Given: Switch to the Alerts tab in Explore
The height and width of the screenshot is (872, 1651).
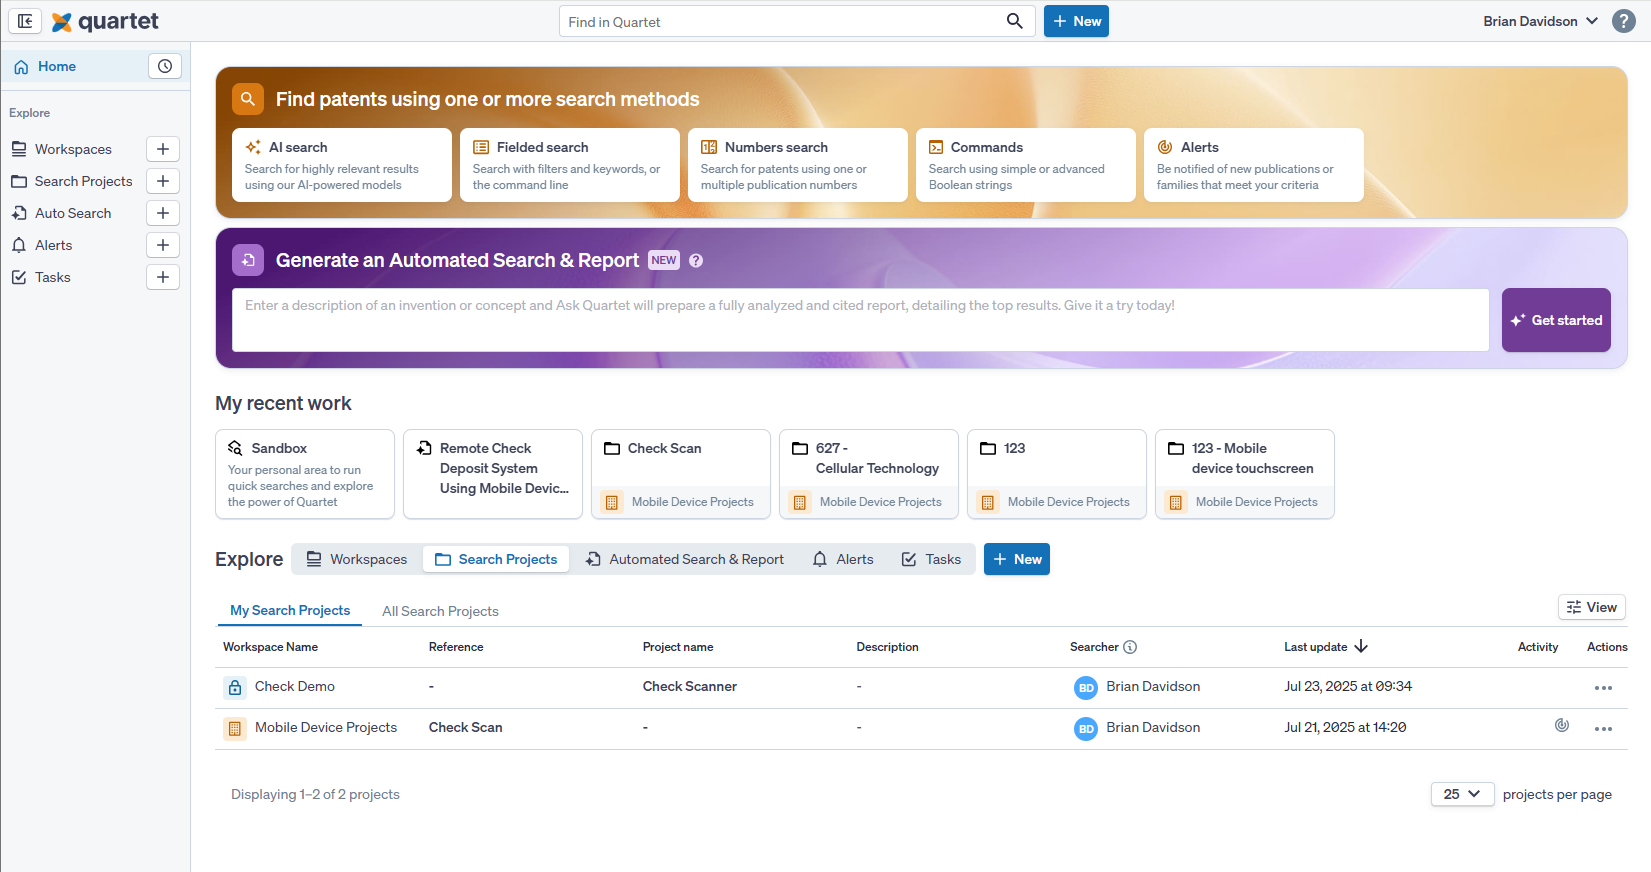Looking at the screenshot, I should click(843, 559).
